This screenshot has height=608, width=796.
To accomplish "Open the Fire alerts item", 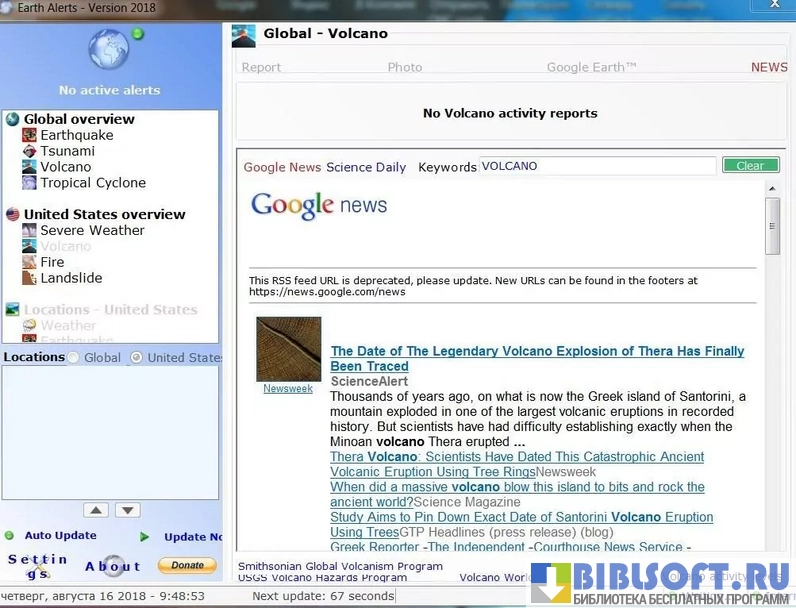I will point(52,262).
